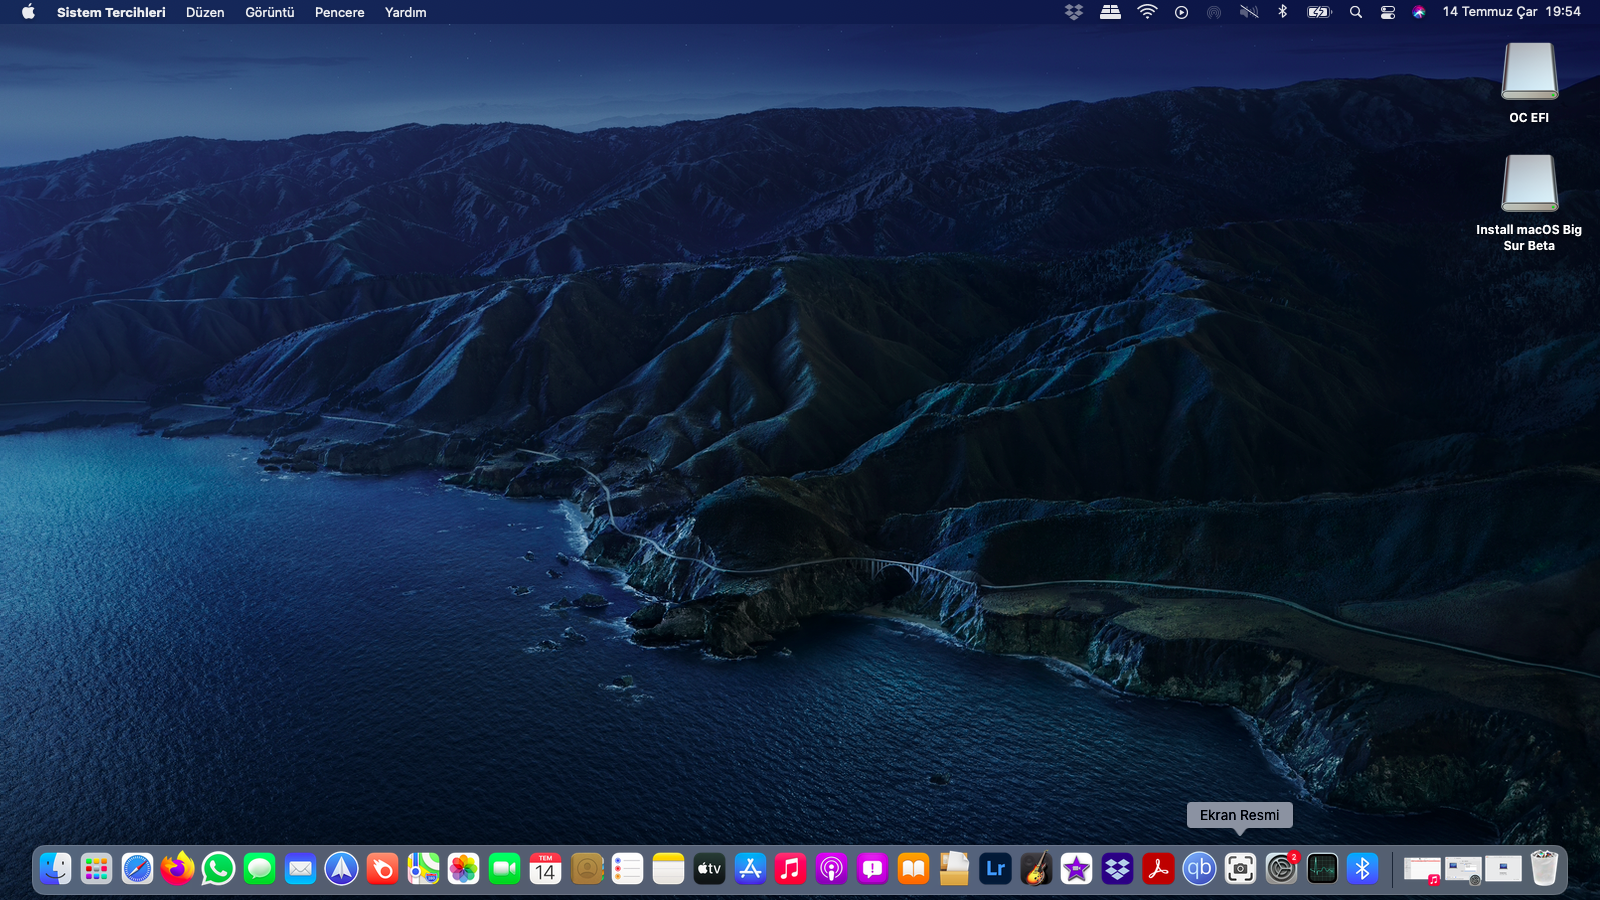Open the archive utility box icon in Dock
Viewport: 1600px width, 900px height.
coord(954,868)
